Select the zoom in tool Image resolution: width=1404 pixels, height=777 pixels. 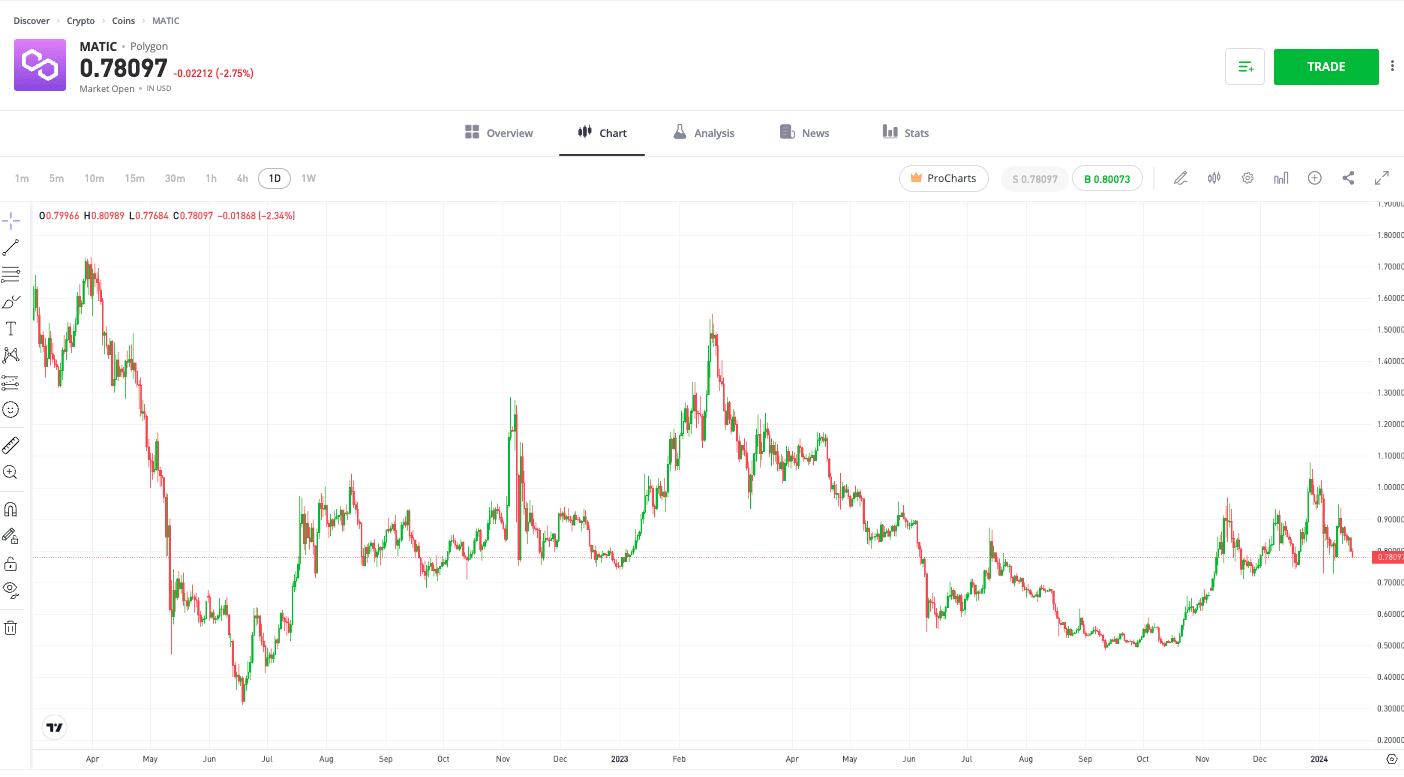tap(11, 472)
